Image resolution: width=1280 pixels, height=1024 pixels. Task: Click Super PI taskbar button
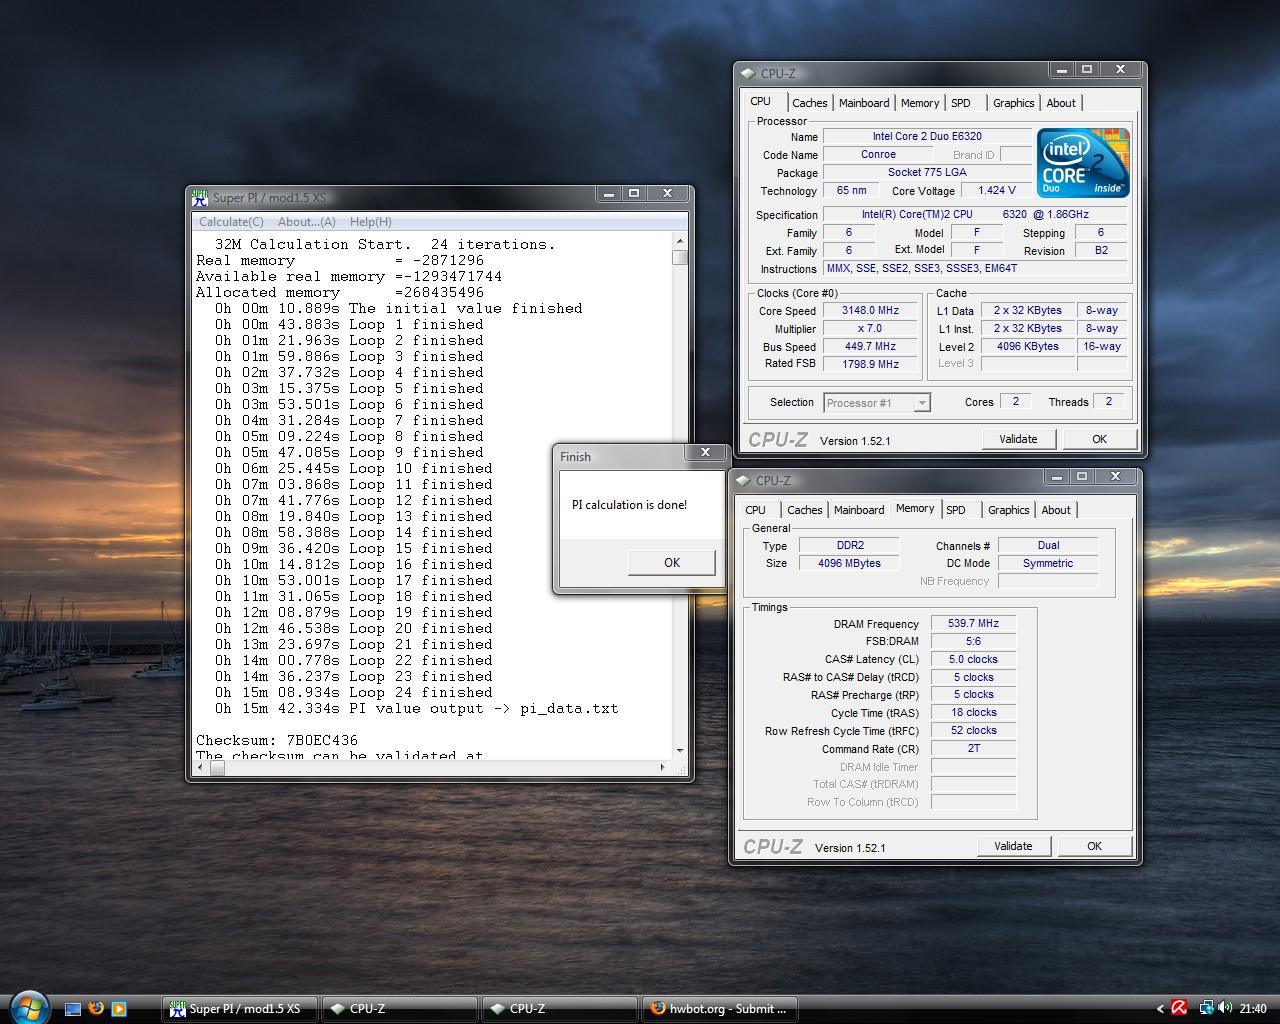coord(240,1009)
